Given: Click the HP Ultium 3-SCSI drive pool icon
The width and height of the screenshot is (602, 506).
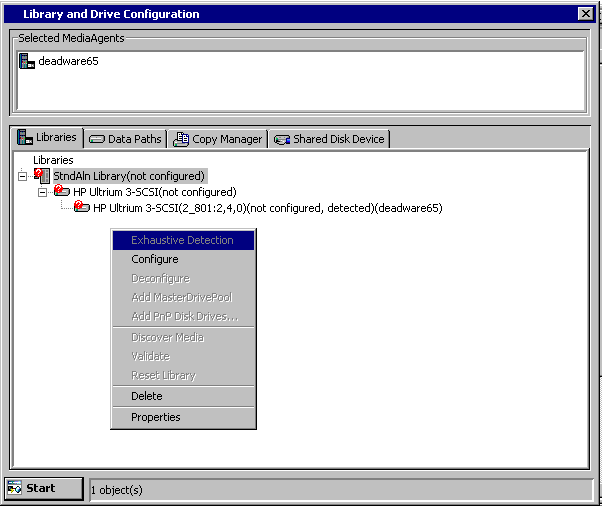Looking at the screenshot, I should tap(62, 192).
